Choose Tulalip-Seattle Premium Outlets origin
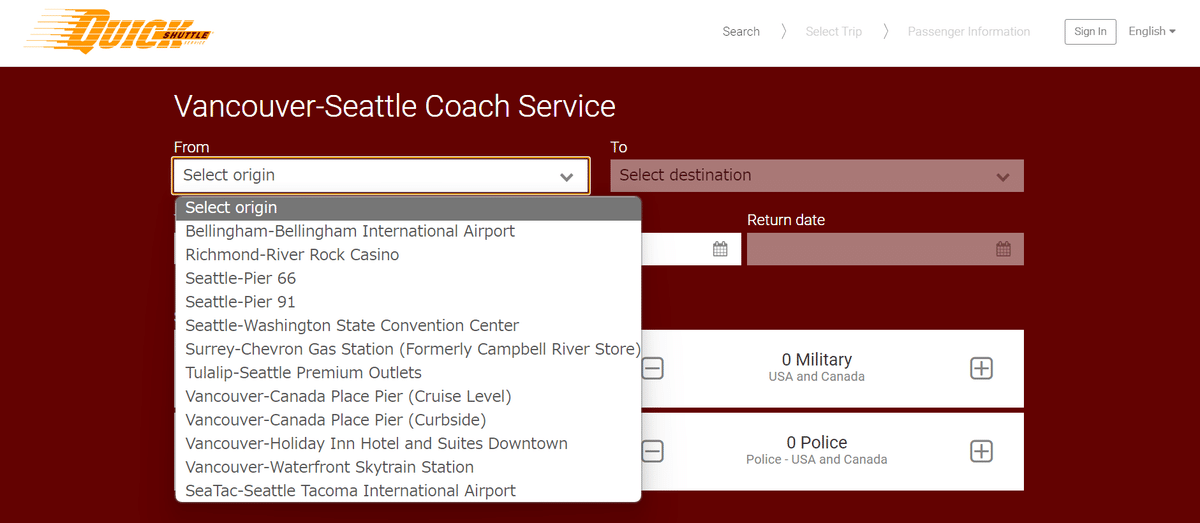 click(x=304, y=373)
